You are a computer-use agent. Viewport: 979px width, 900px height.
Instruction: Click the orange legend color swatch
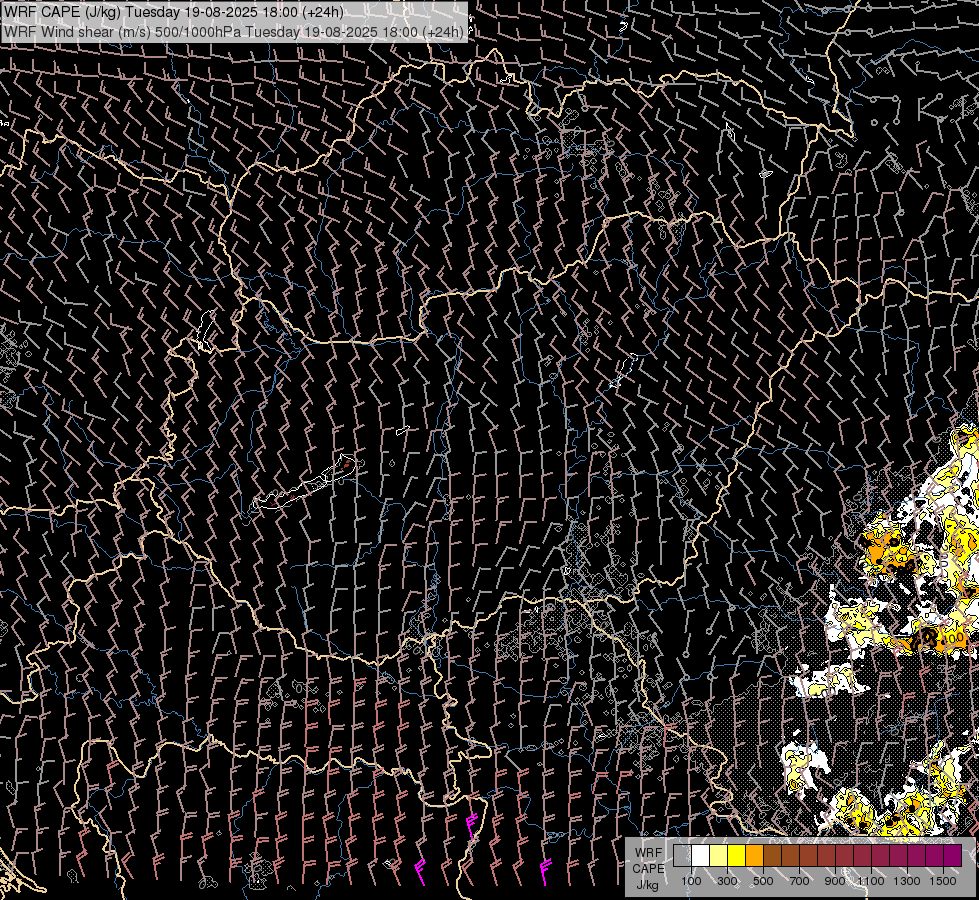pos(754,855)
